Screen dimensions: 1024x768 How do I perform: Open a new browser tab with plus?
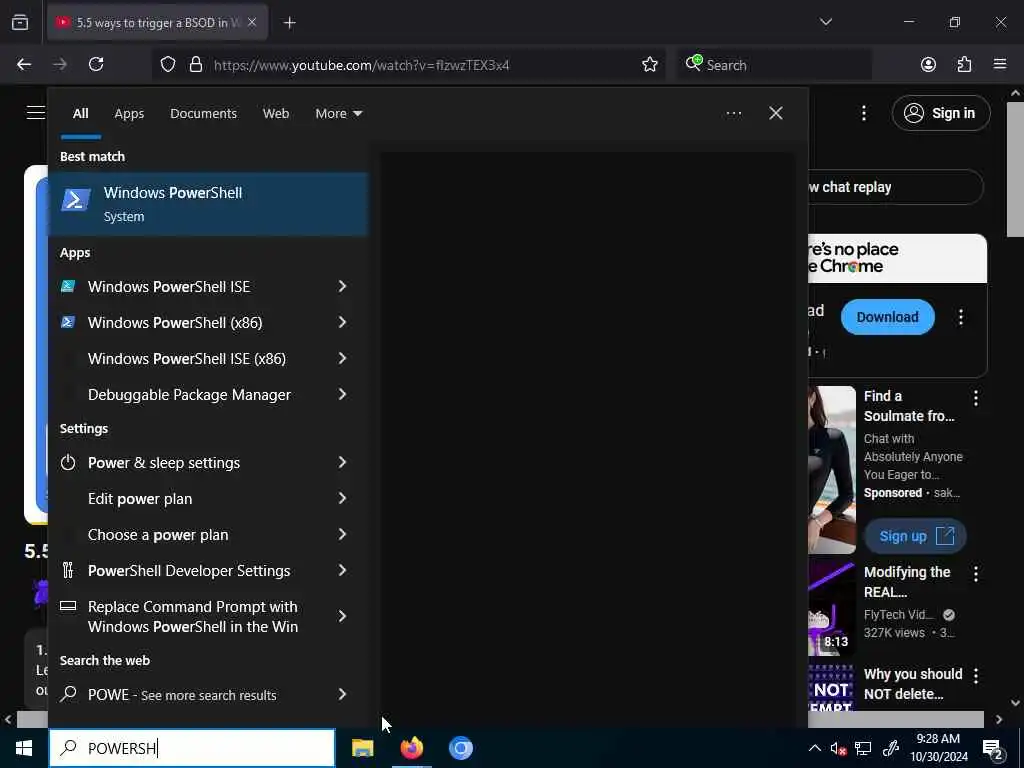coord(289,23)
